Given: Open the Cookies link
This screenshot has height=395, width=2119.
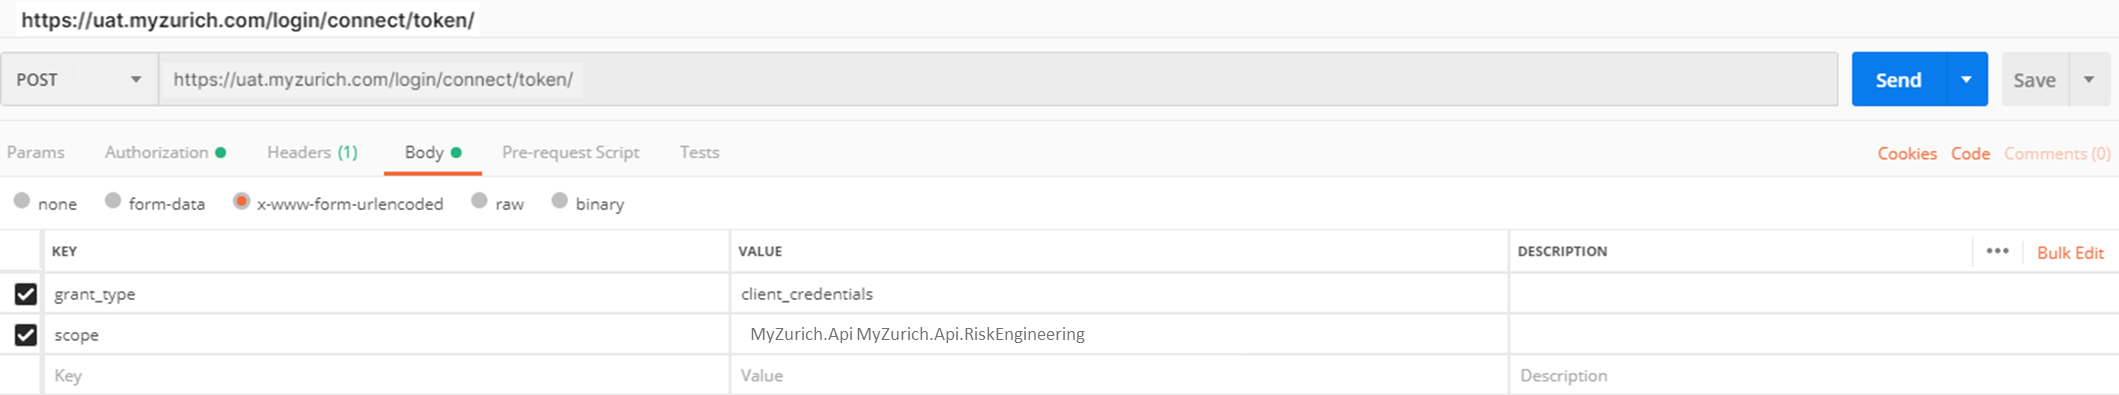Looking at the screenshot, I should [1907, 153].
